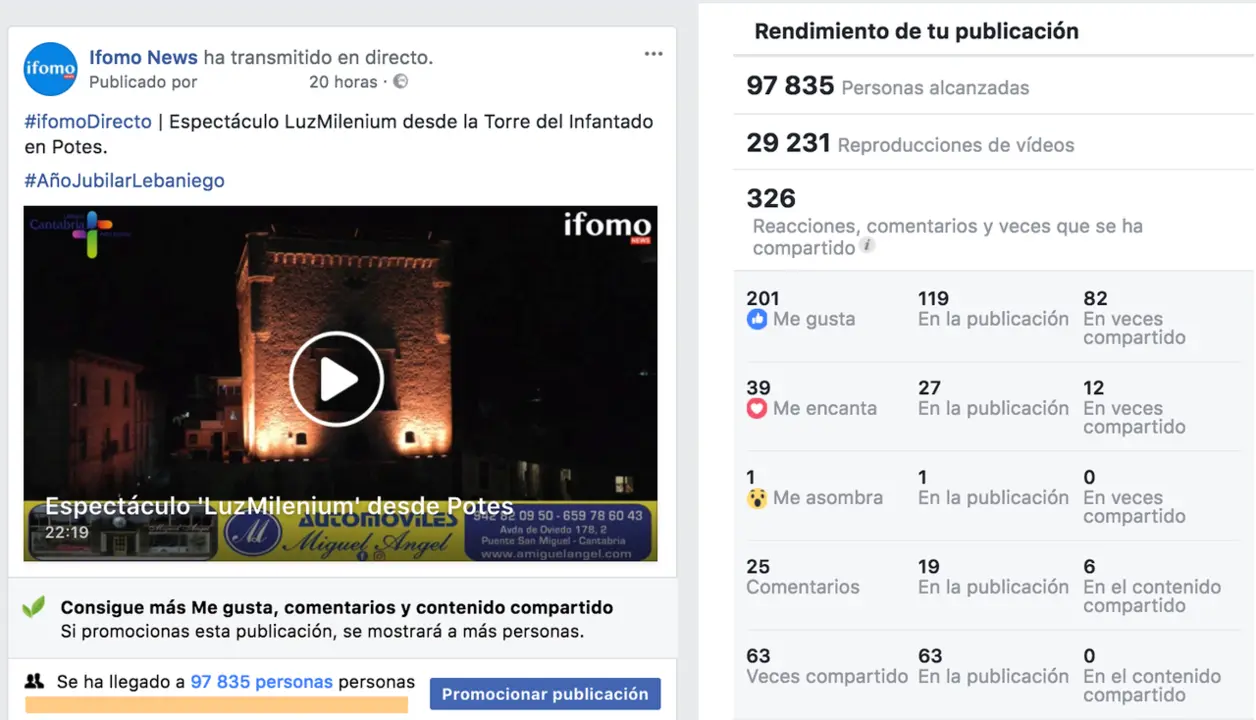Click the people reached icon
Screen dimensions: 1256x720
point(35,682)
